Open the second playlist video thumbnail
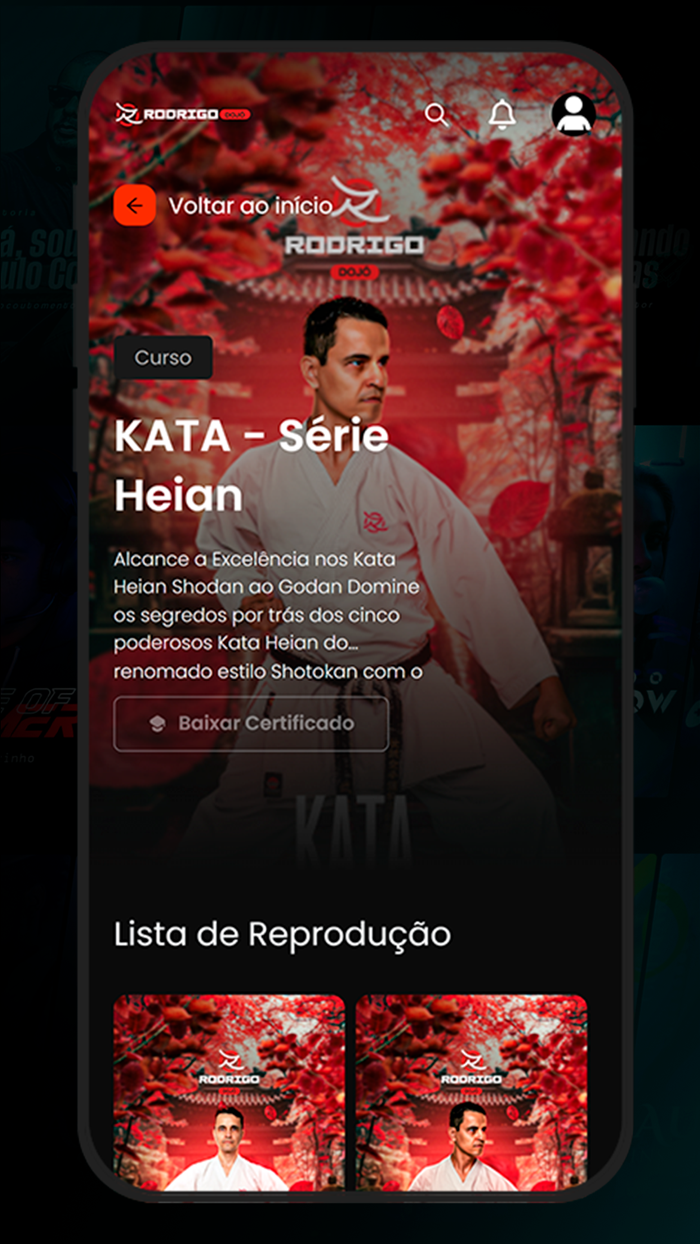The height and width of the screenshot is (1244, 700). (x=472, y=1092)
